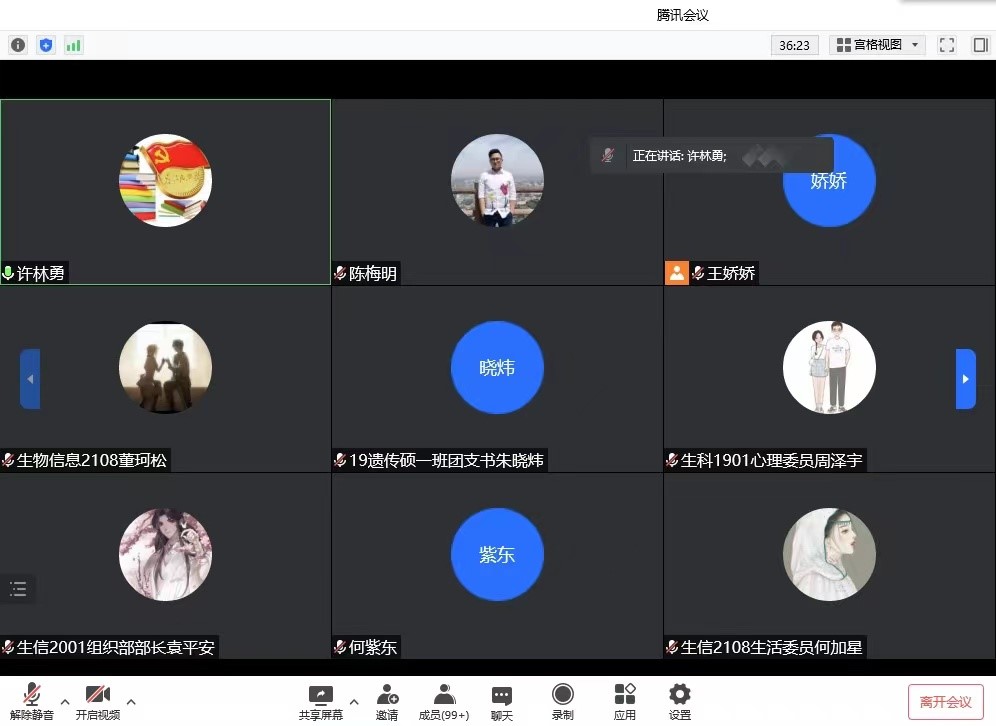996x726 pixels.
Task: Open the 应用 apps icon
Action: [x=625, y=701]
